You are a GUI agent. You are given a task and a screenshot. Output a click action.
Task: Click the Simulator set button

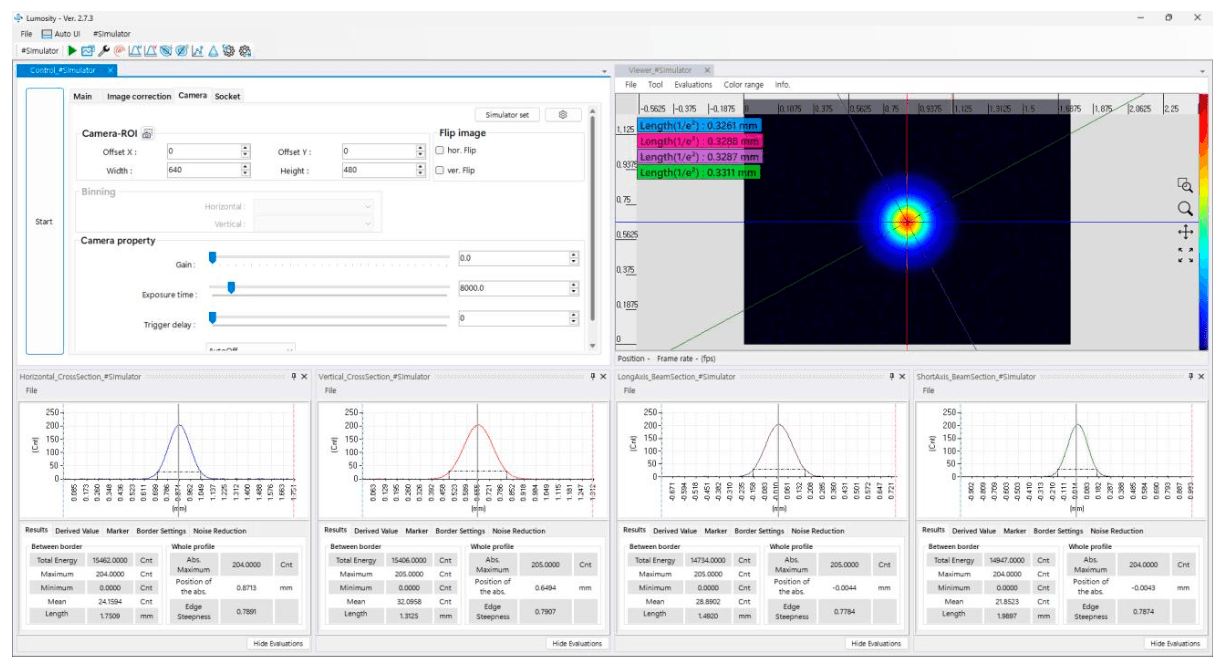508,115
